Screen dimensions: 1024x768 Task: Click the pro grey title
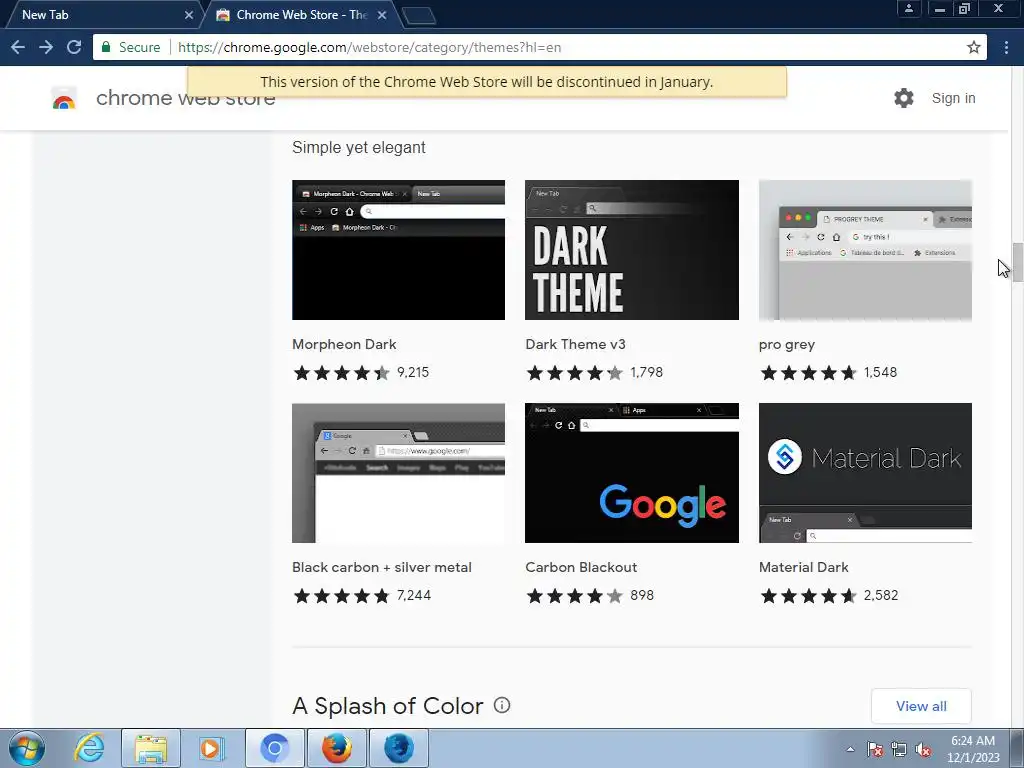click(x=787, y=345)
